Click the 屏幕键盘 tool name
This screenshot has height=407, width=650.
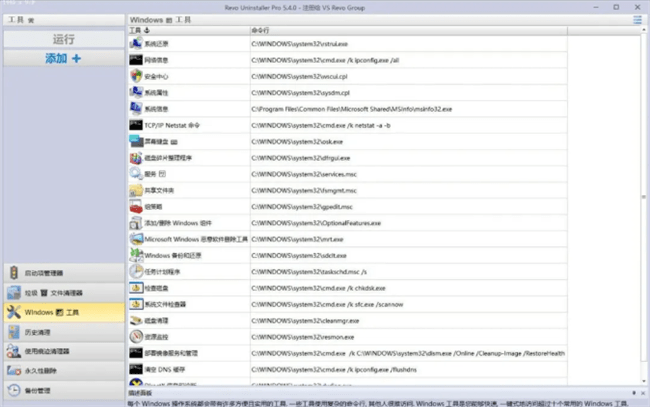[x=161, y=141]
